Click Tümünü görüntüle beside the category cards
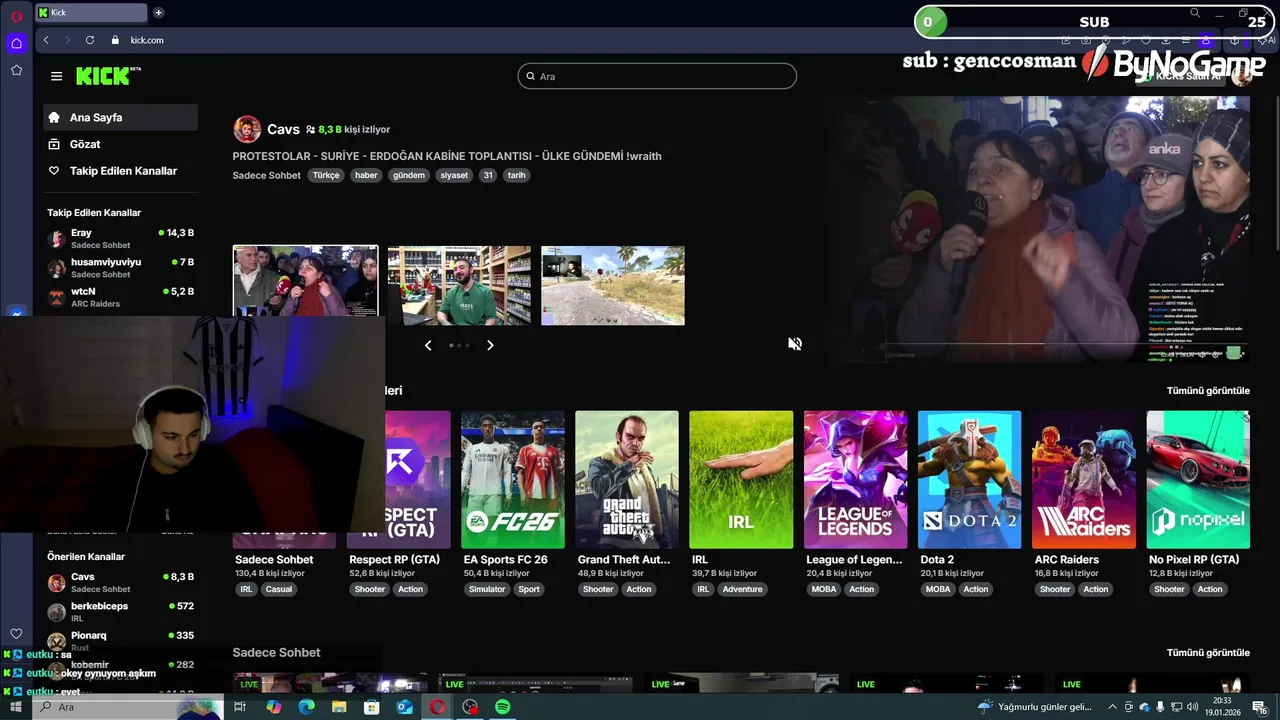 pyautogui.click(x=1208, y=391)
